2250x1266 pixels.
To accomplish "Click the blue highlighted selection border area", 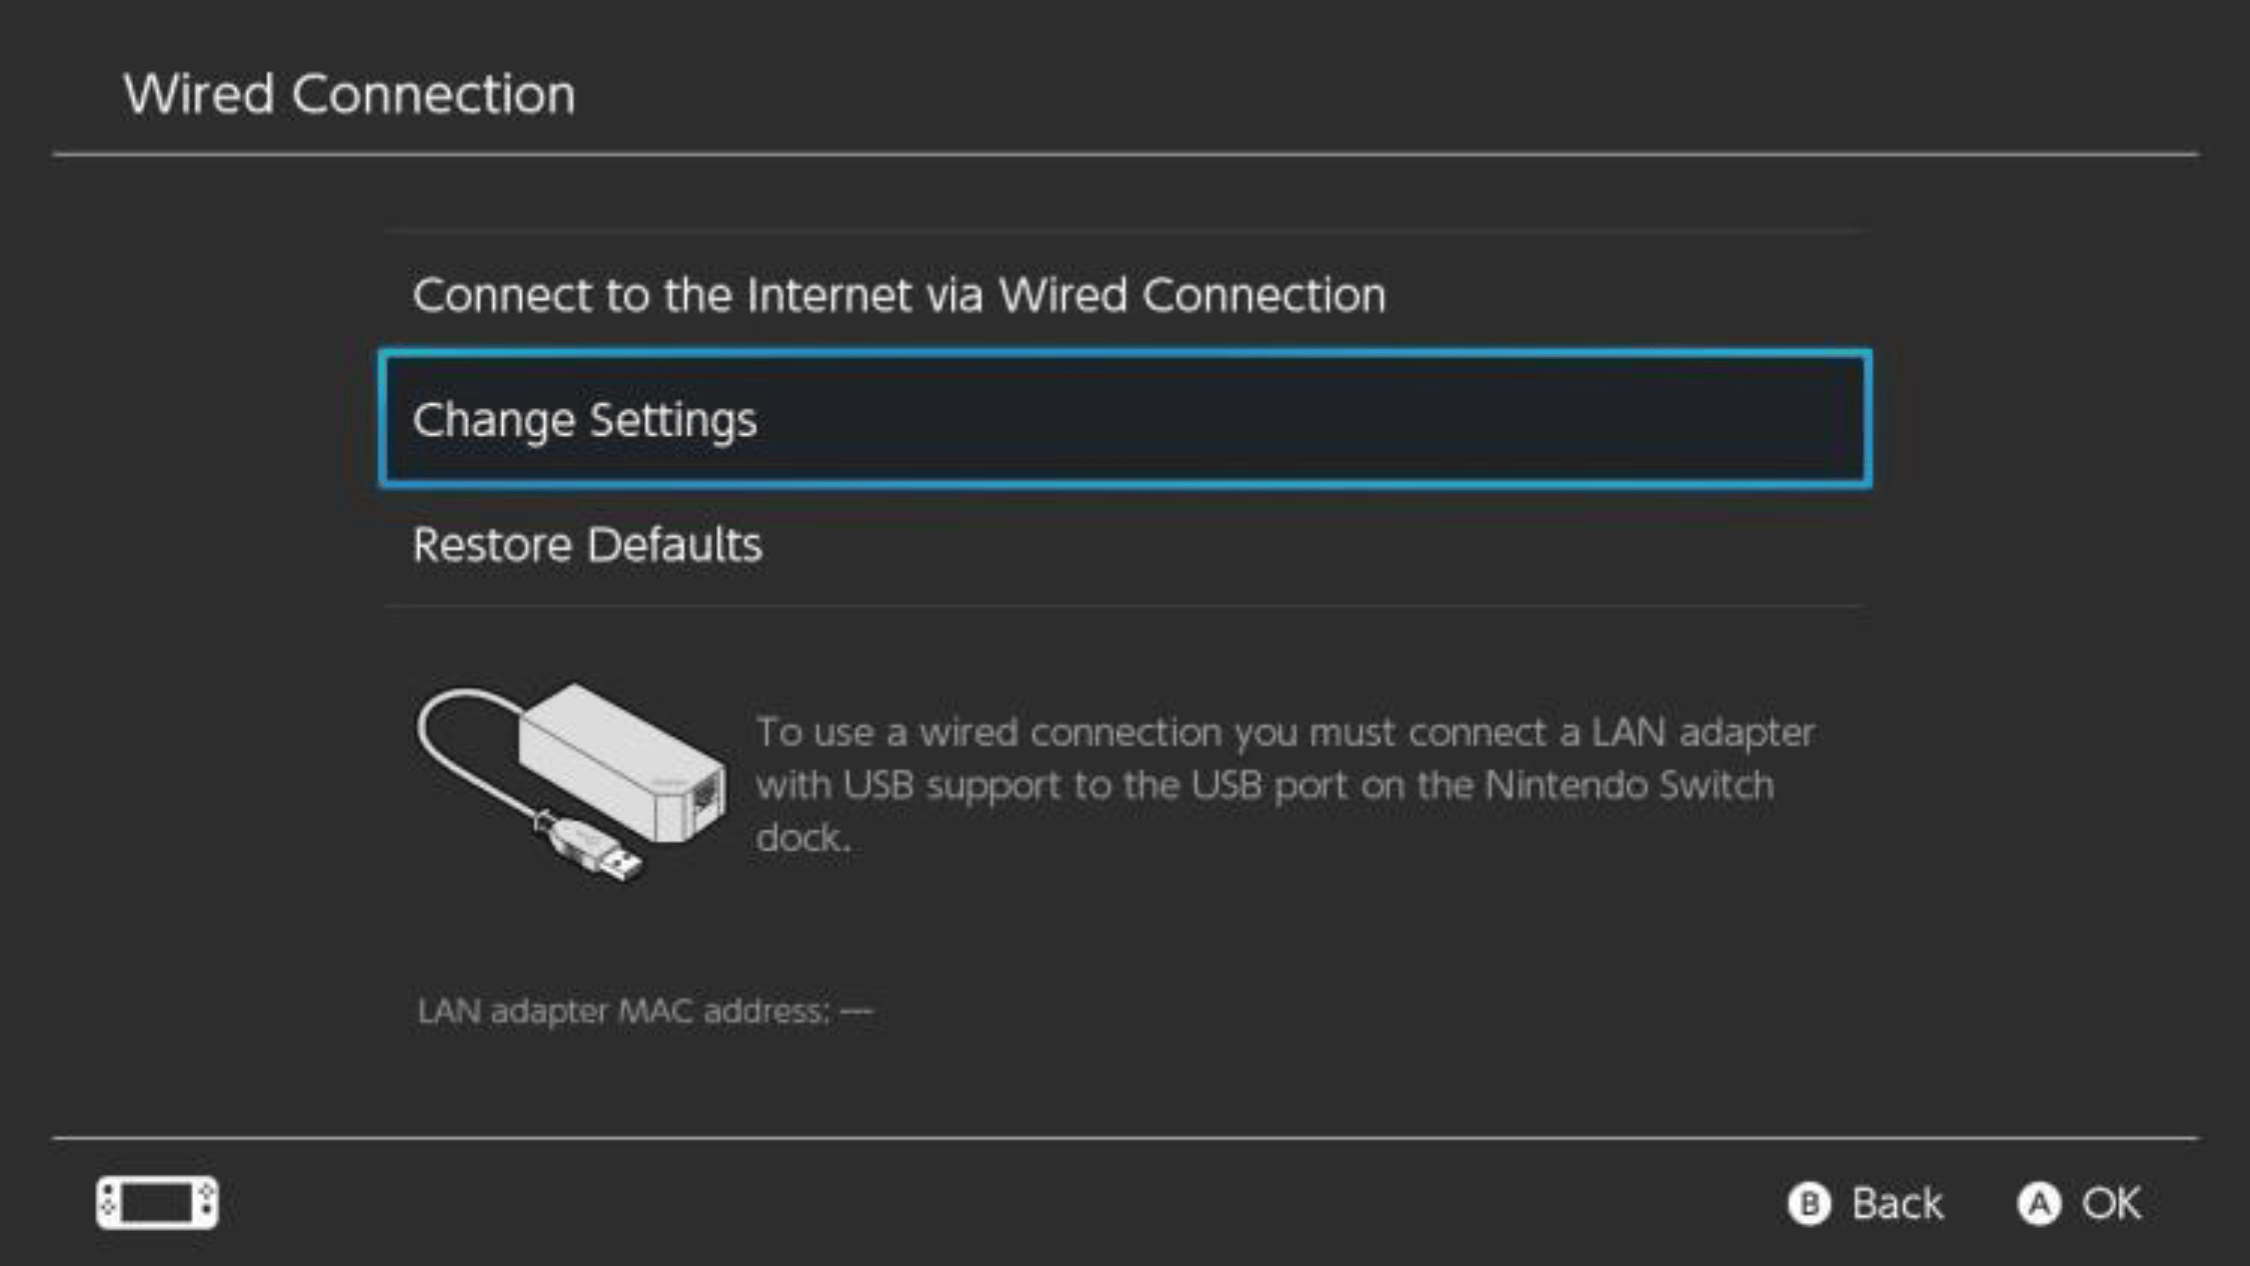I will [1125, 419].
